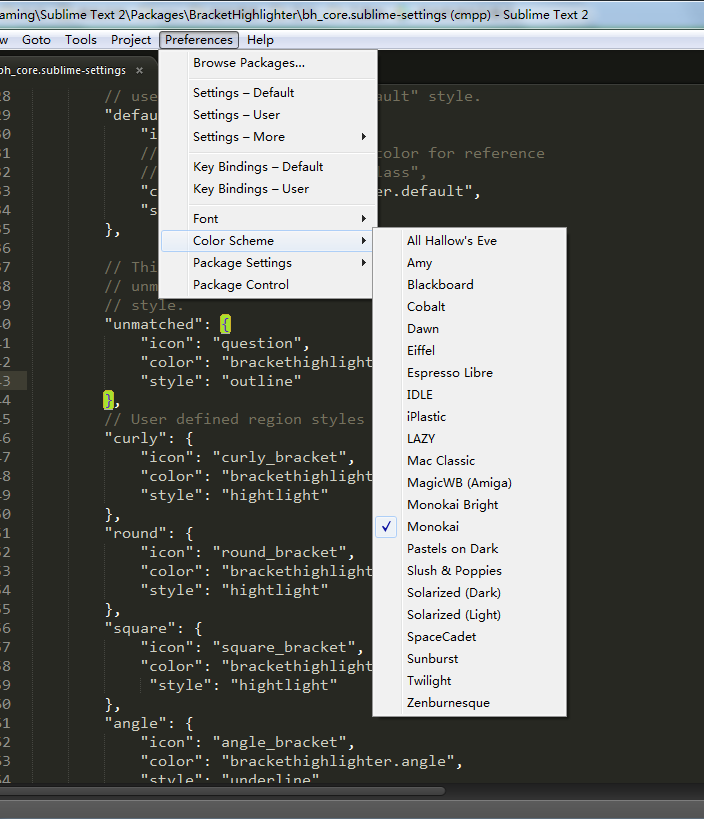Select iPlastic color scheme

[470, 416]
